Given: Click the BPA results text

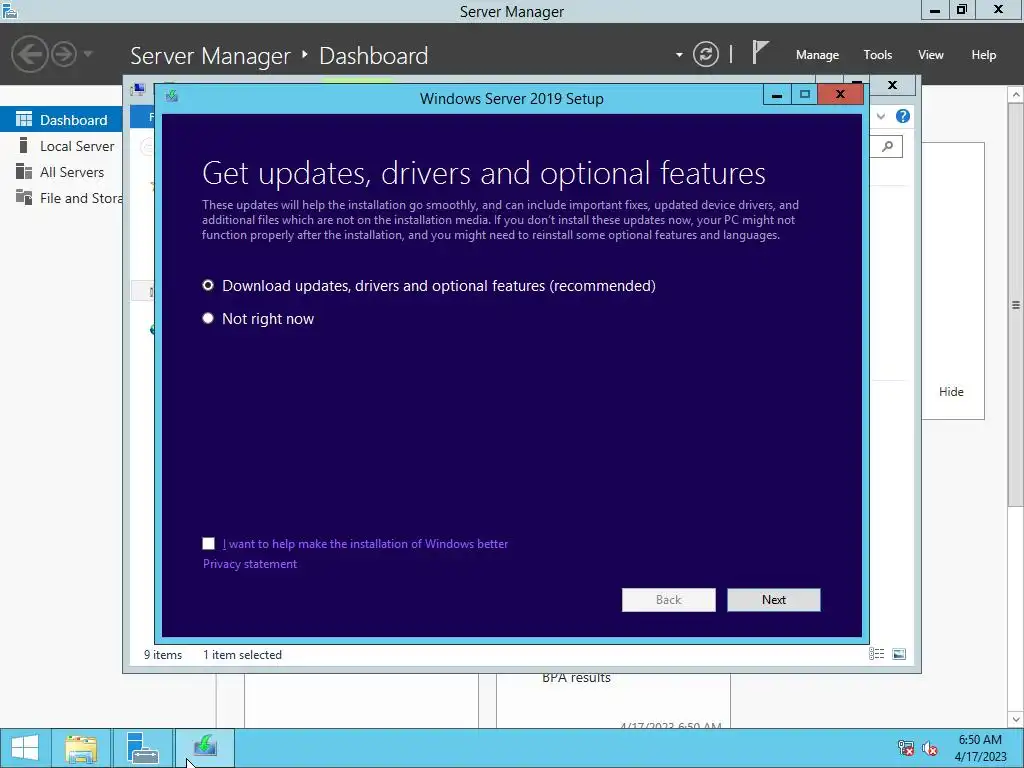Looking at the screenshot, I should (x=576, y=677).
